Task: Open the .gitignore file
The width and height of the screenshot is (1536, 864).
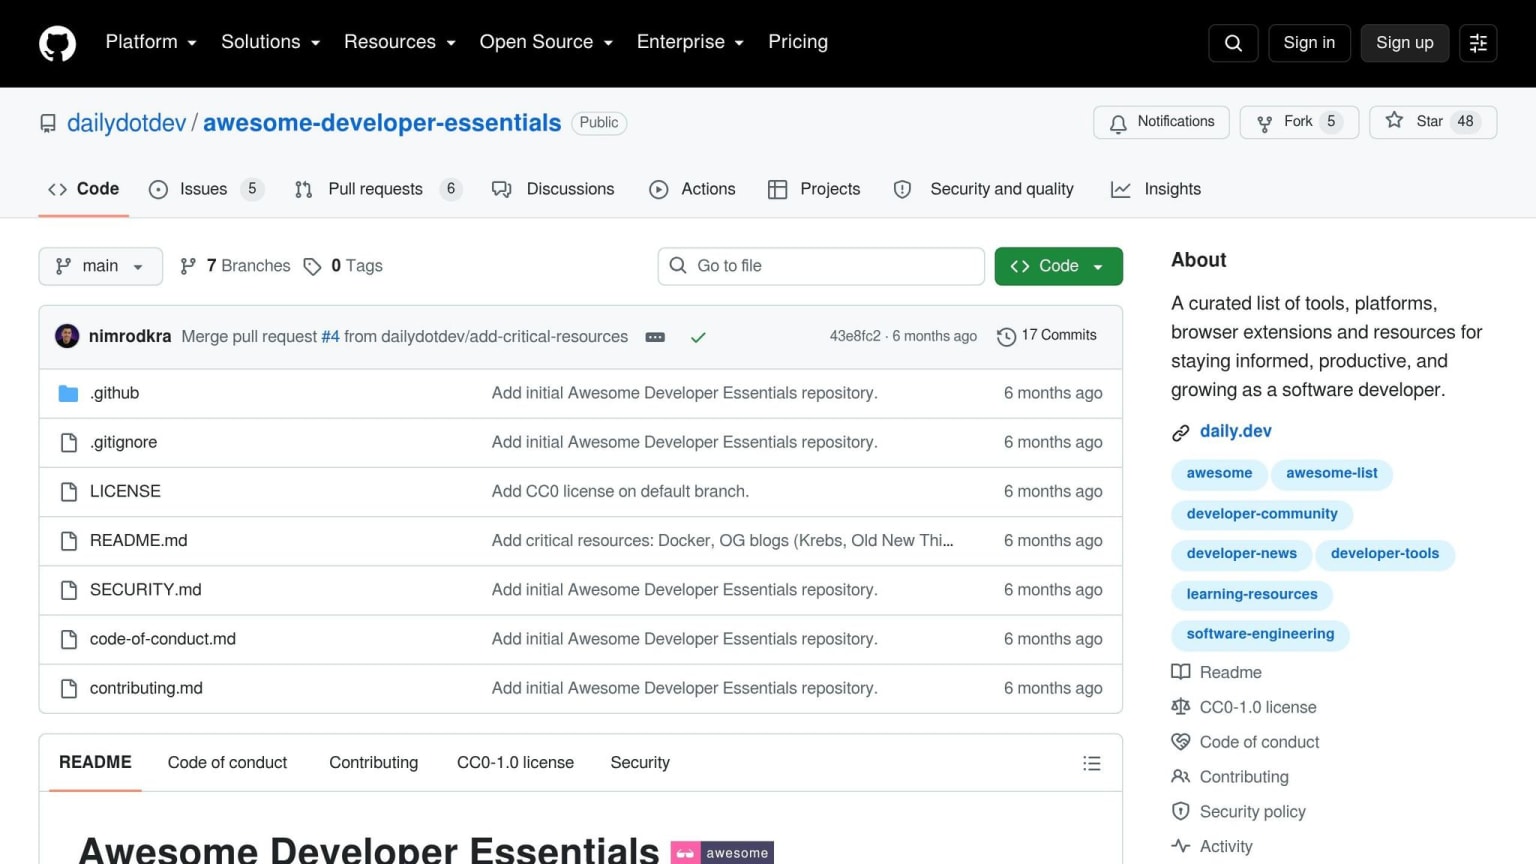Action: (123, 443)
